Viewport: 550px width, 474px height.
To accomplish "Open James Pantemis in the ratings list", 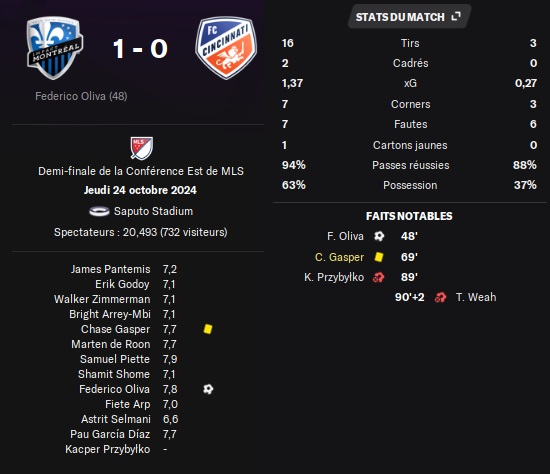I will [x=110, y=269].
